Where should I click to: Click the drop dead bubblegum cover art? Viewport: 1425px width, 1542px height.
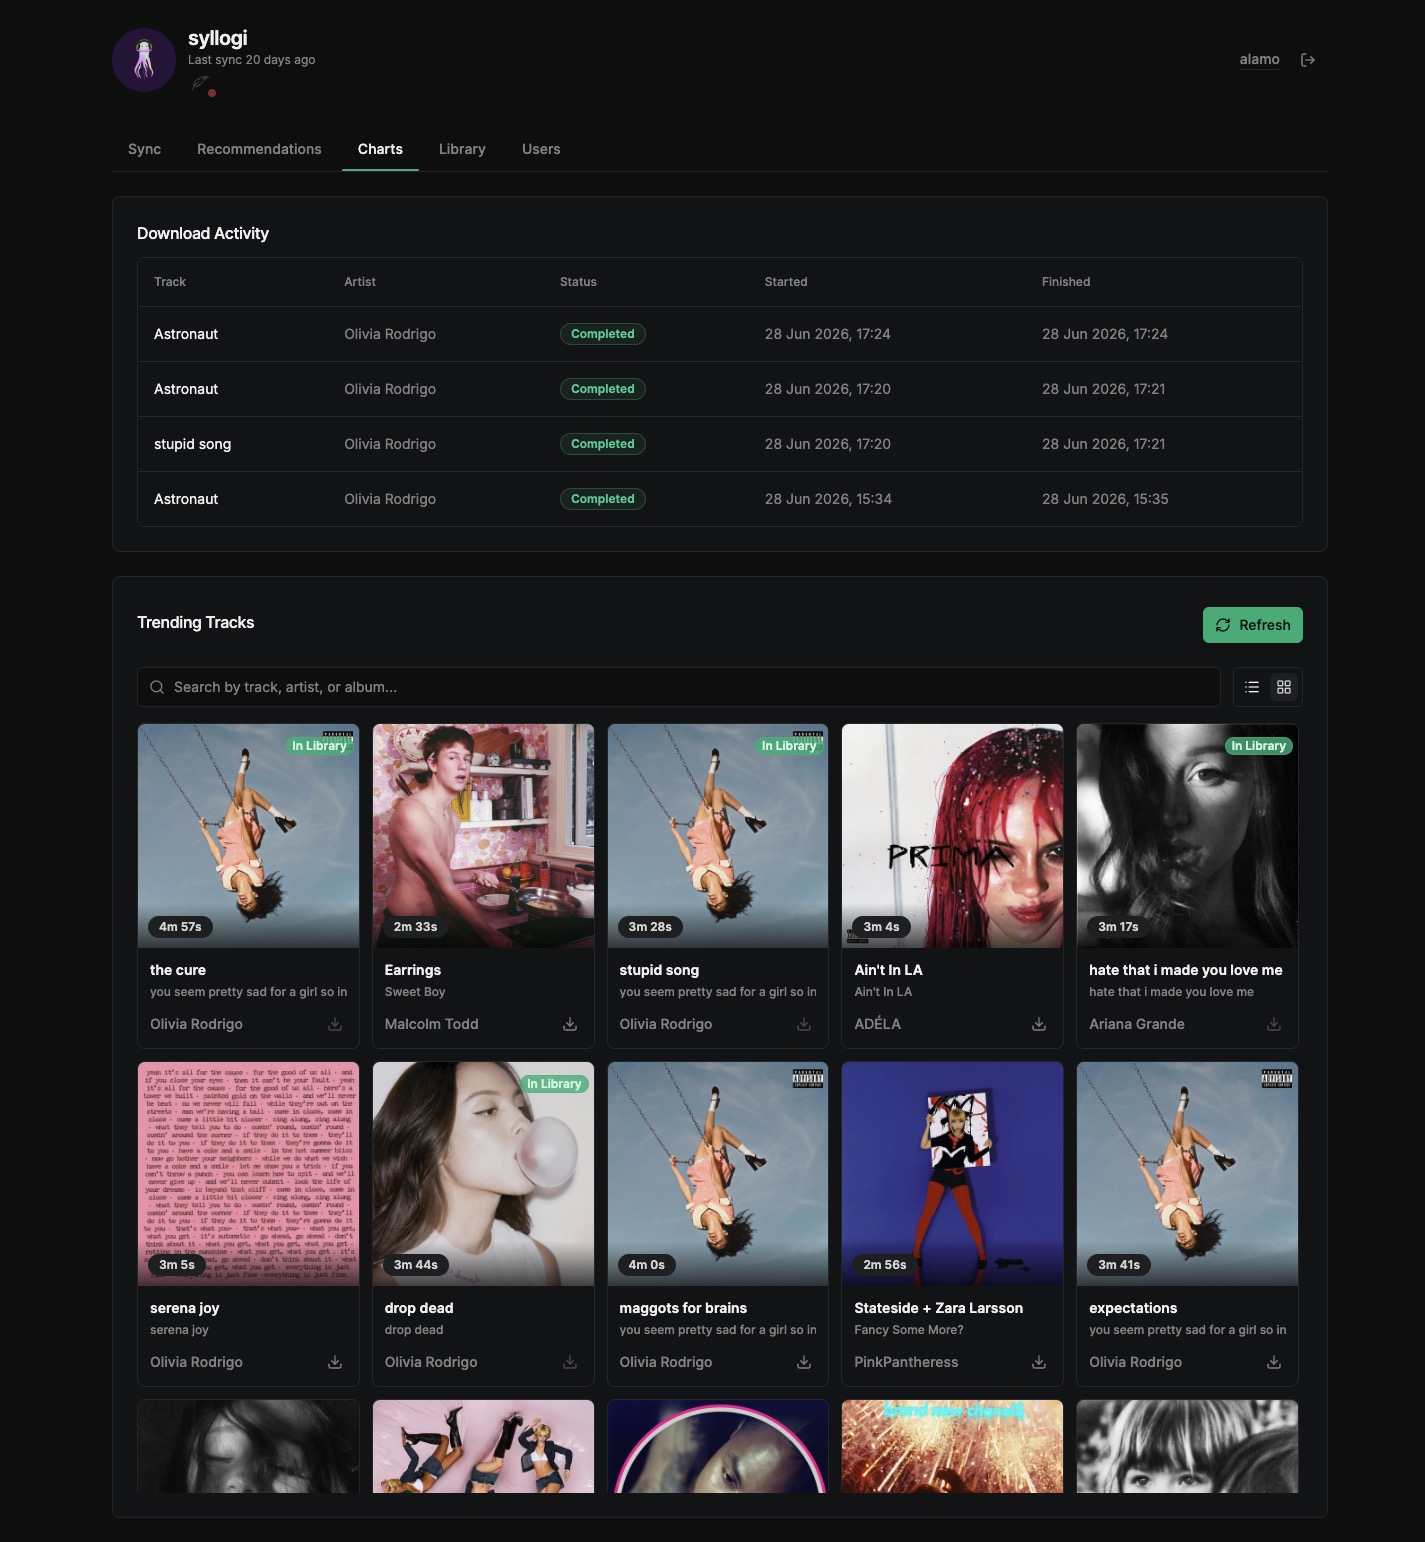483,1174
